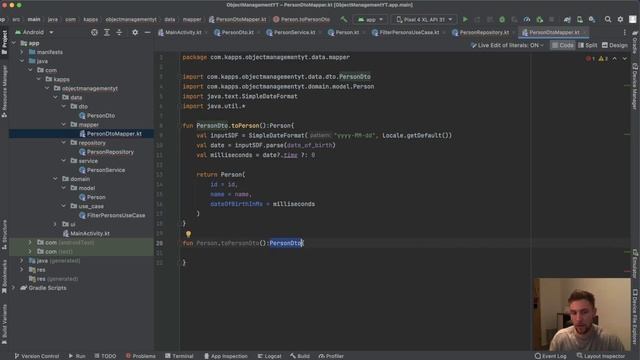640x360 pixels.
Task: Open the bottom Build tool window
Action: (x=300, y=356)
